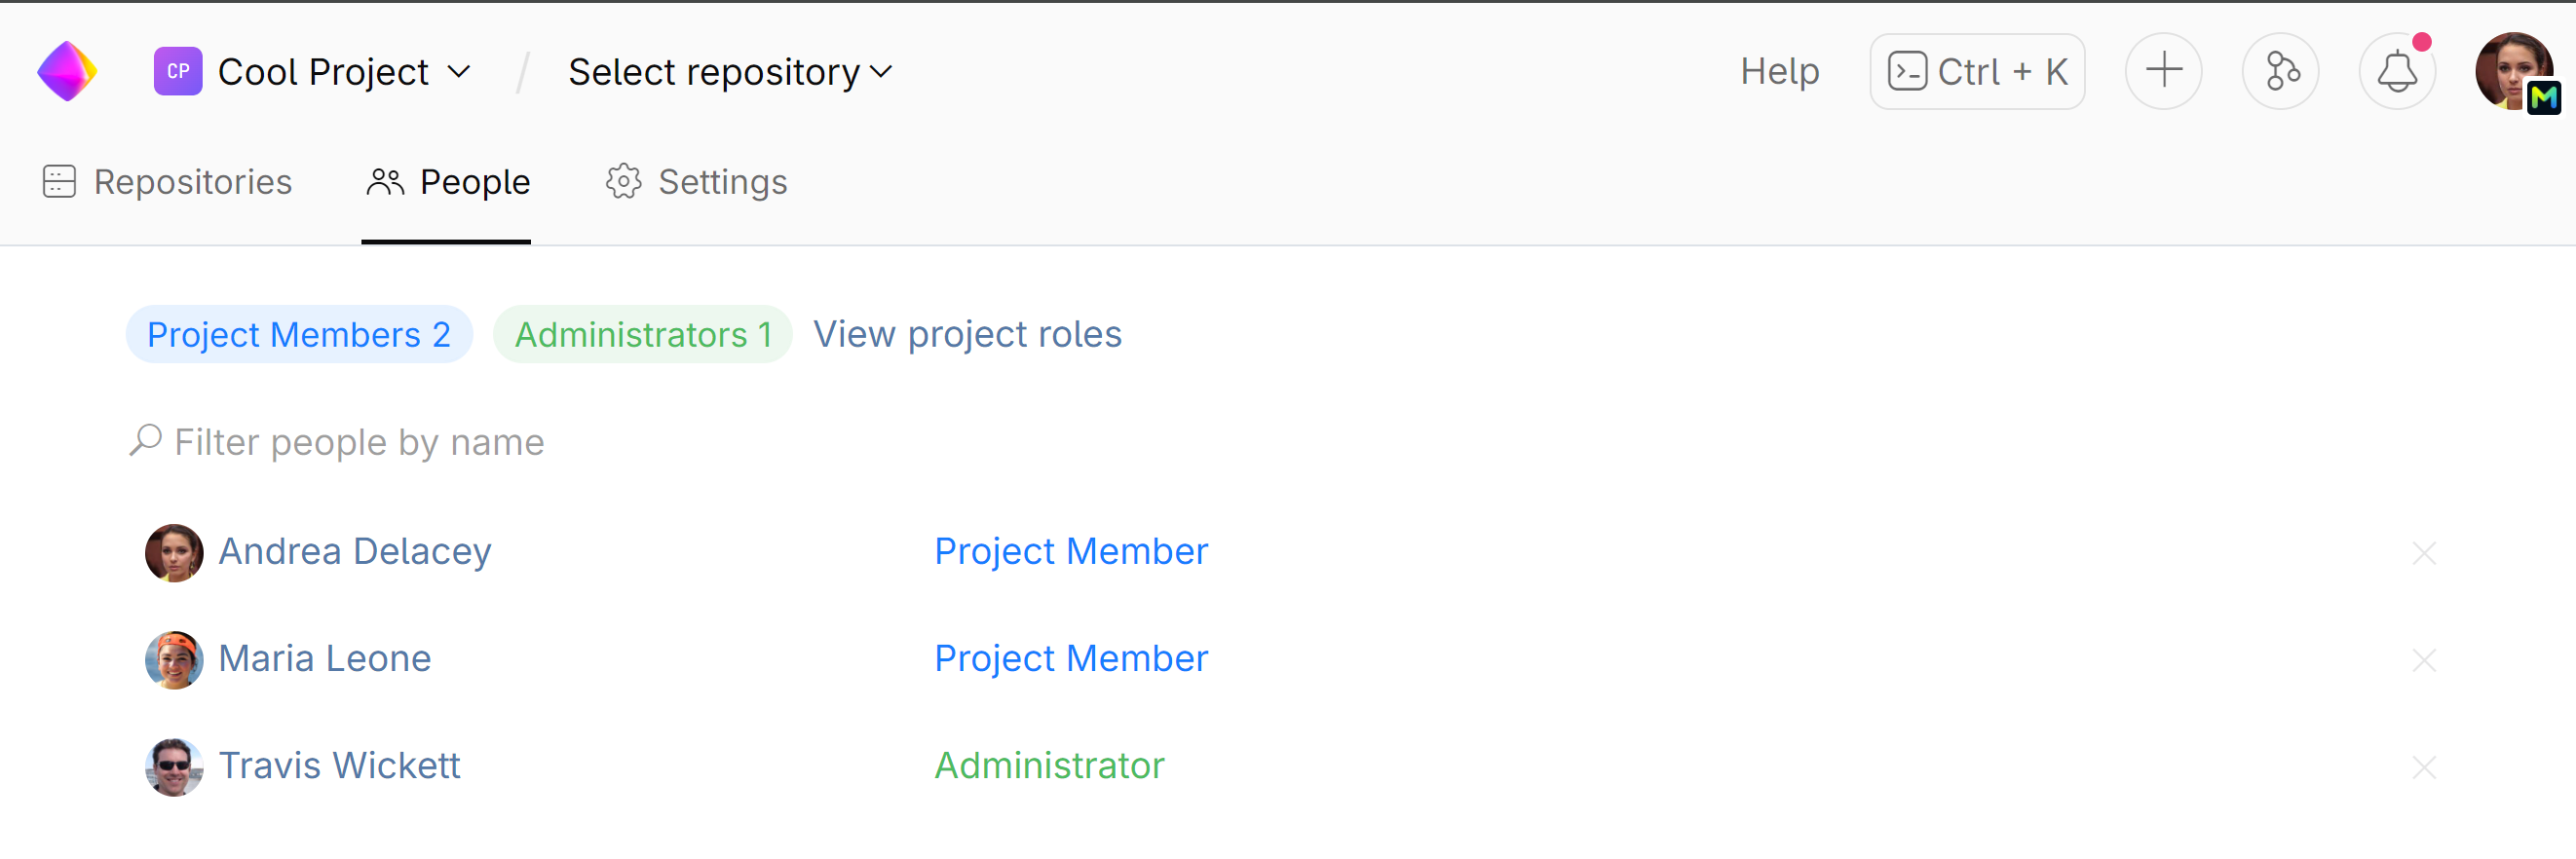Switch to the Settings tab

click(696, 182)
